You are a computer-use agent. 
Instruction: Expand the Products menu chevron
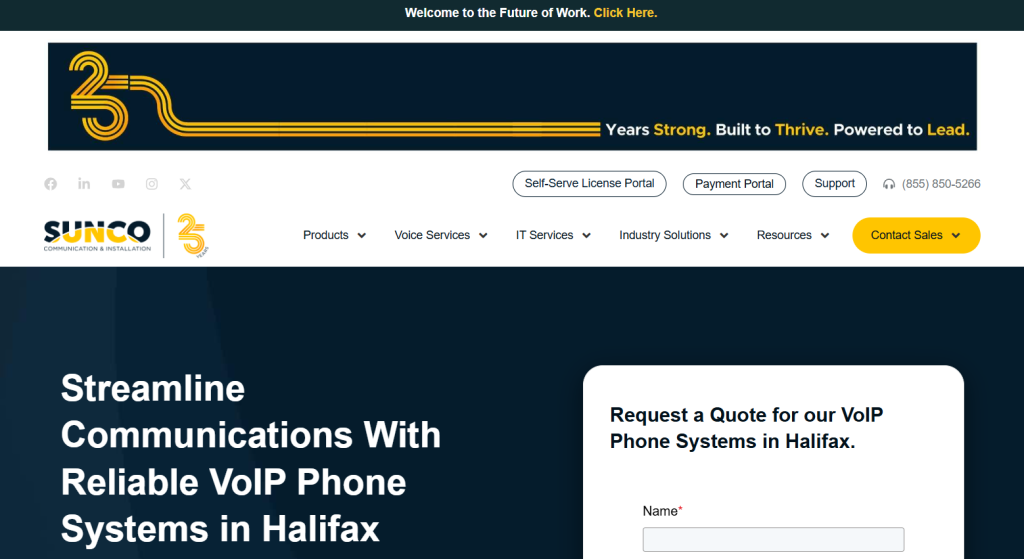point(362,236)
